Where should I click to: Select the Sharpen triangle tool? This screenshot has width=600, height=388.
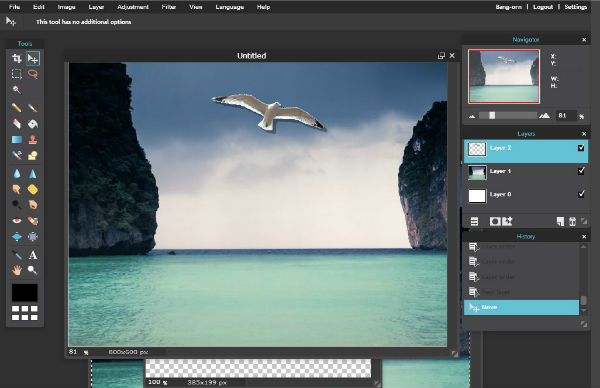[x=33, y=174]
